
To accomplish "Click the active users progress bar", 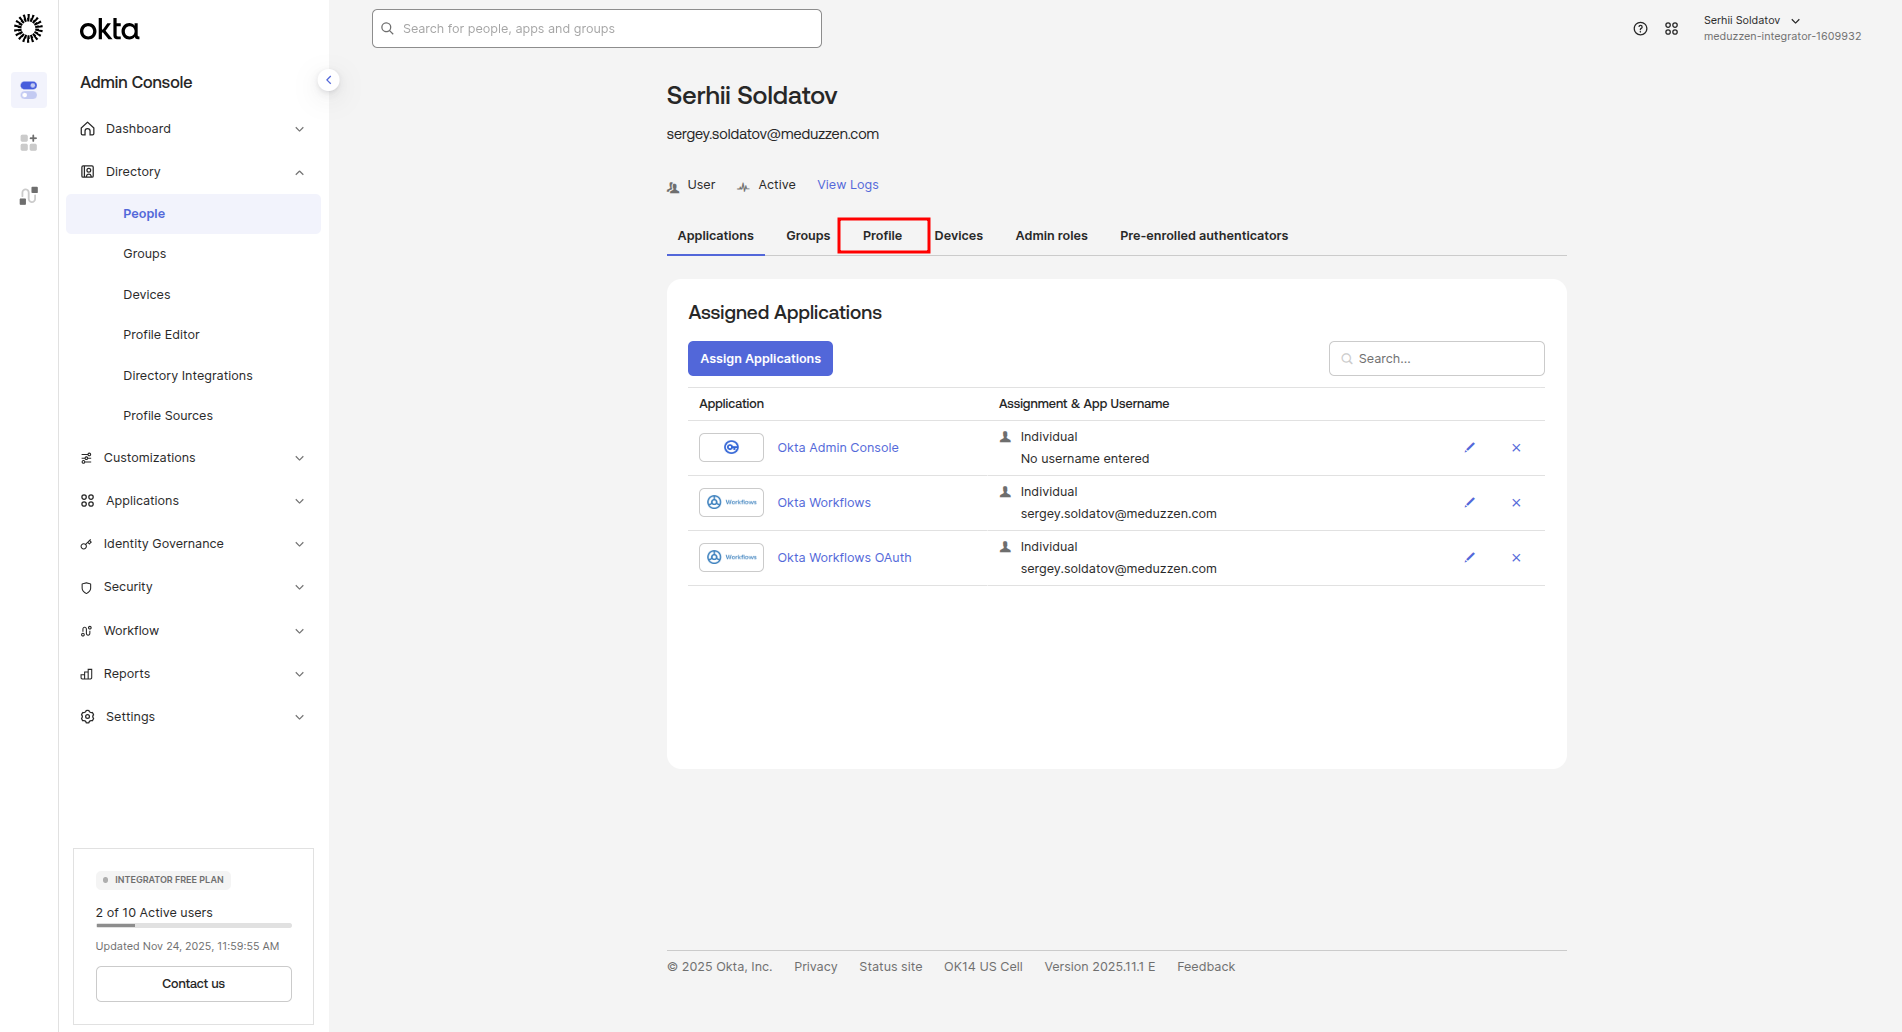I will (x=194, y=926).
